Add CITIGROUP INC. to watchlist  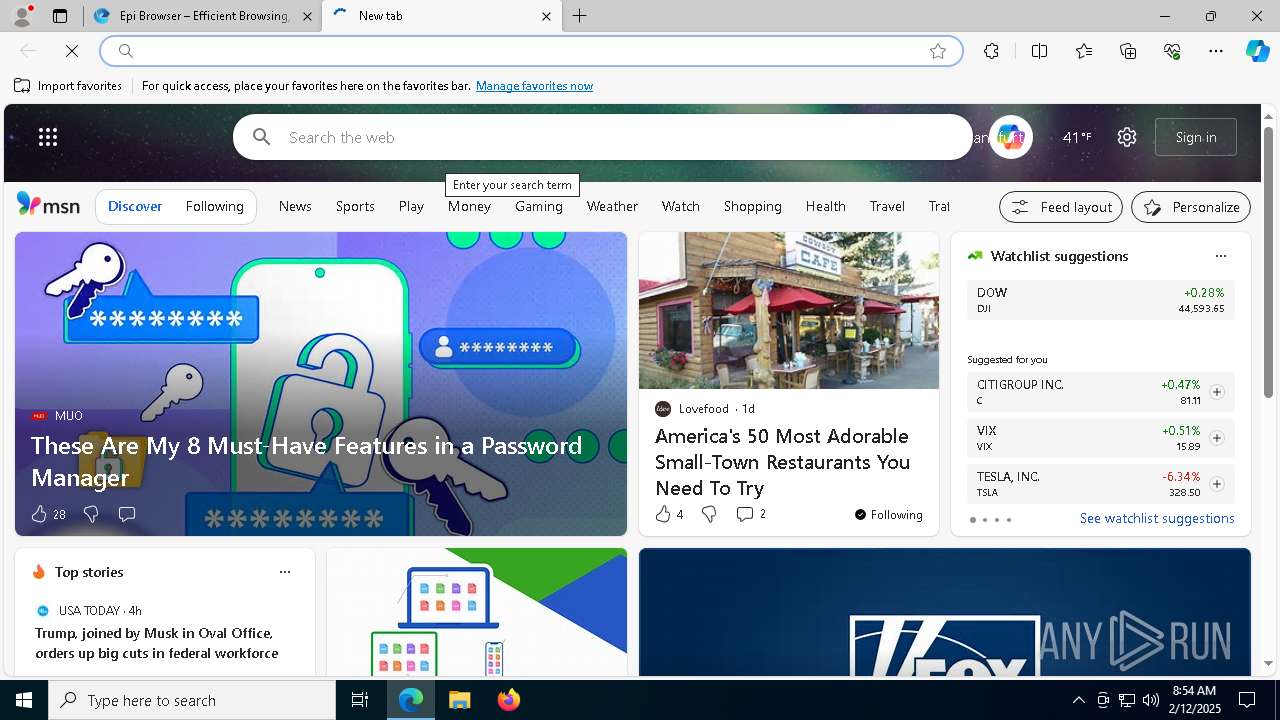point(1216,392)
